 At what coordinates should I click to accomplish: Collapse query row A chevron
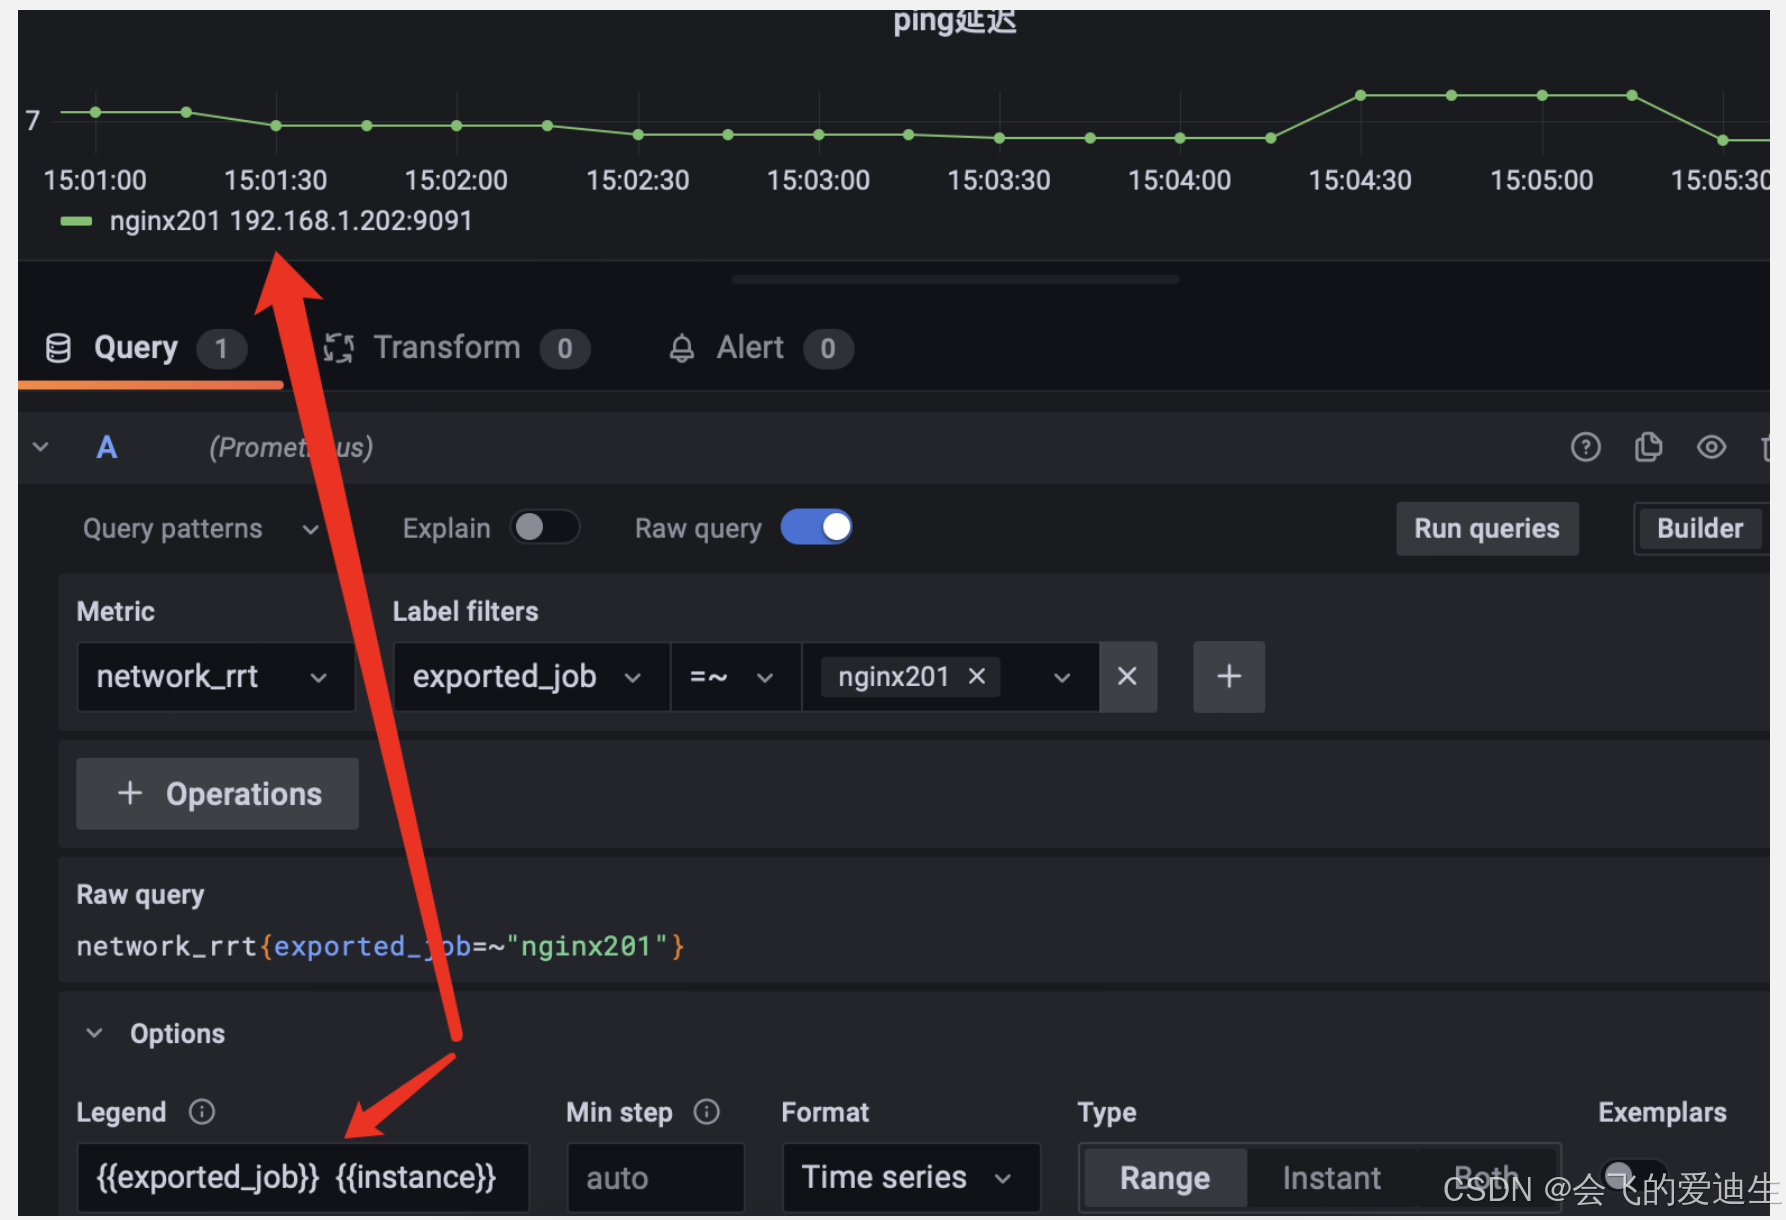[x=41, y=447]
